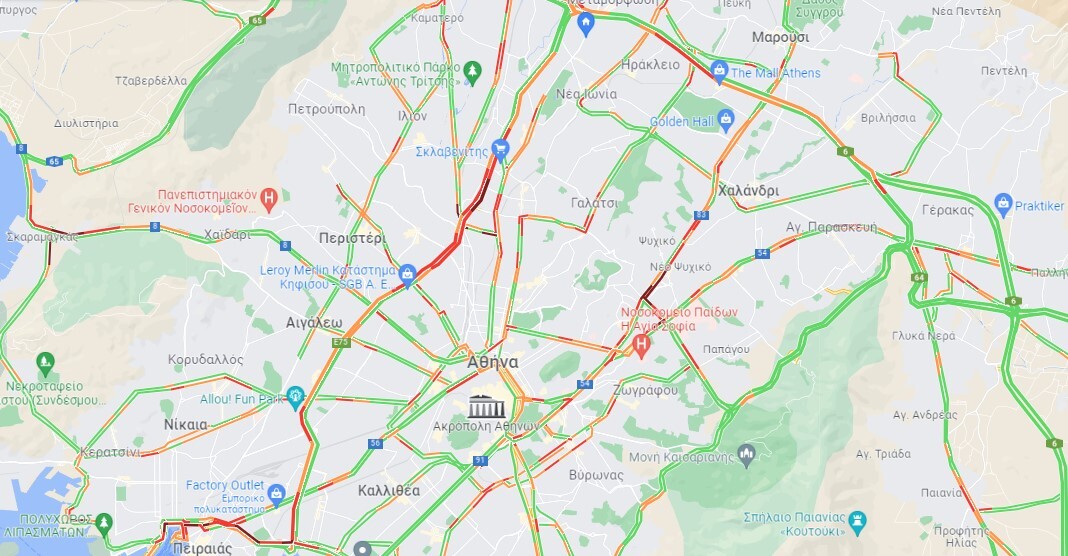Click the blue home pin near Μεταμόρφωση
The image size is (1068, 556).
(586, 24)
